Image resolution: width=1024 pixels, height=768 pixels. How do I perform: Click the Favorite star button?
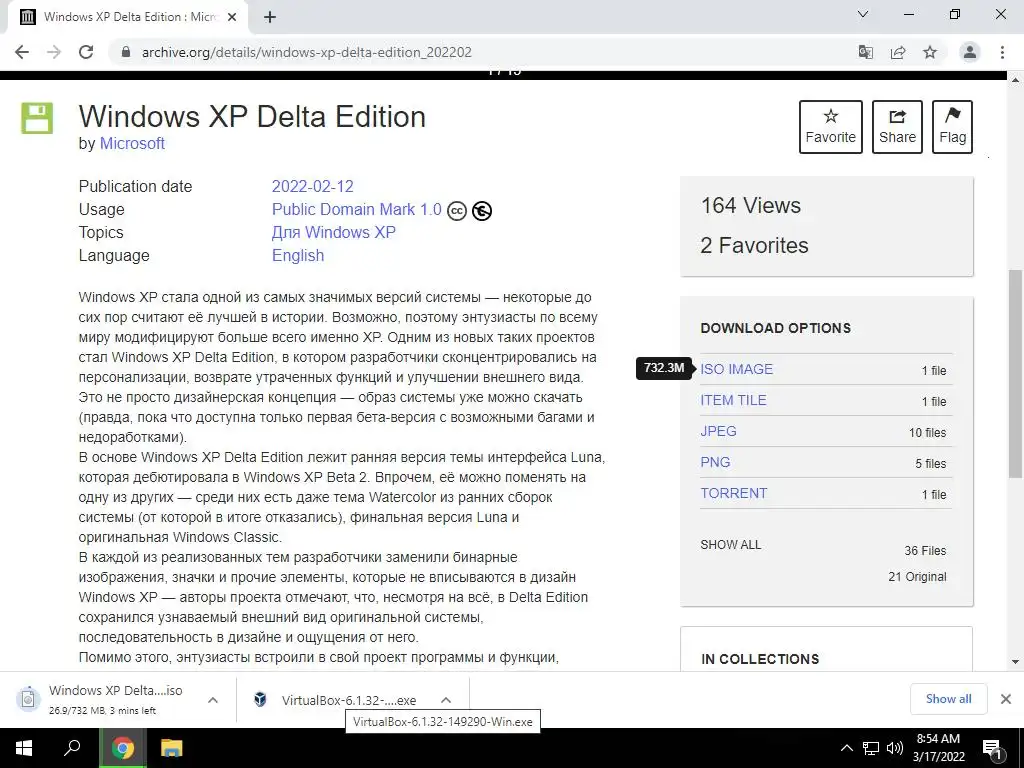(x=831, y=127)
